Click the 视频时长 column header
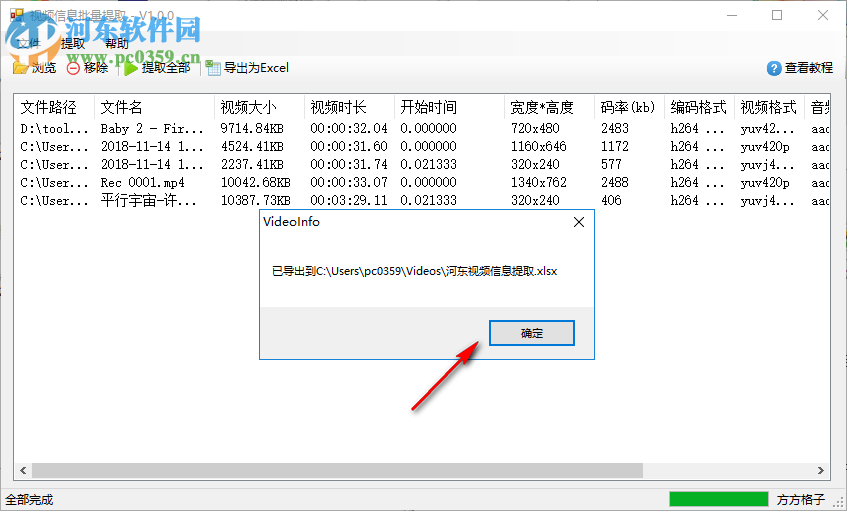 tap(349, 107)
